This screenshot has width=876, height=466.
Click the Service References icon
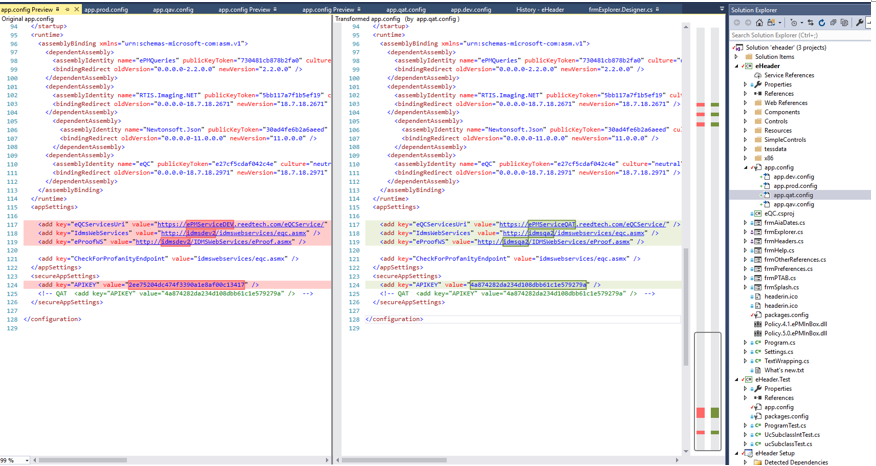[x=758, y=75]
